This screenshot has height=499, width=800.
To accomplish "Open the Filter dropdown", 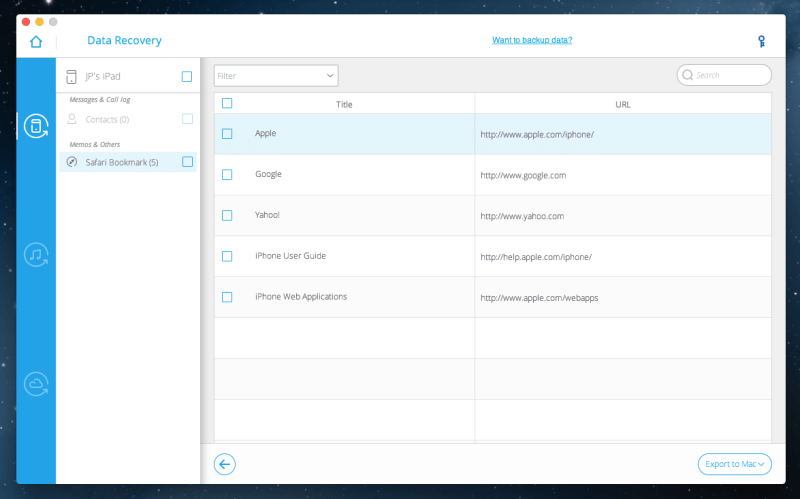I will coord(276,76).
